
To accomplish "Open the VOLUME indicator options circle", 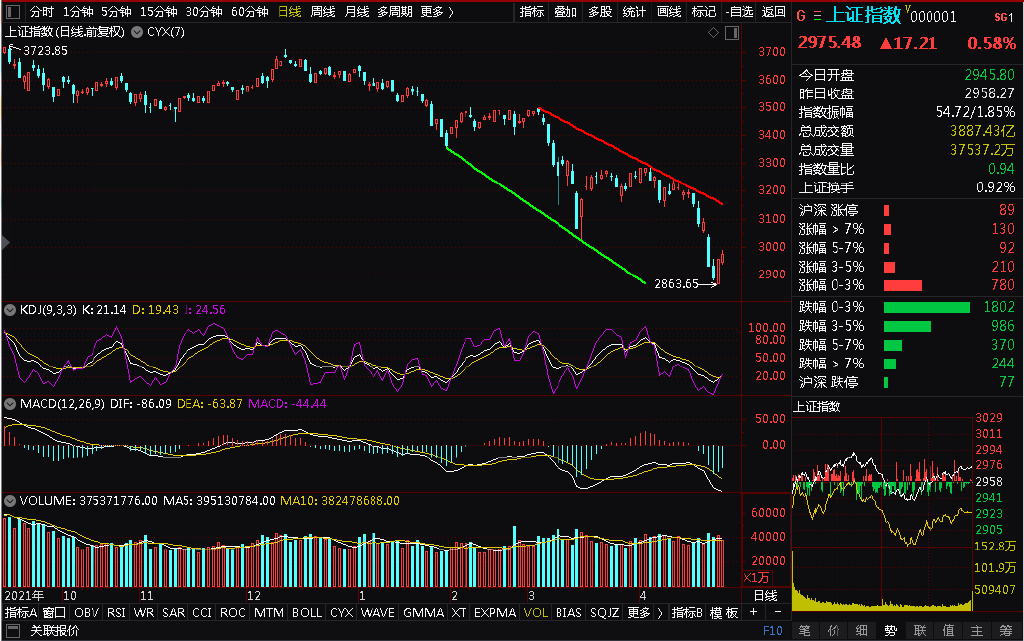I will [10, 501].
